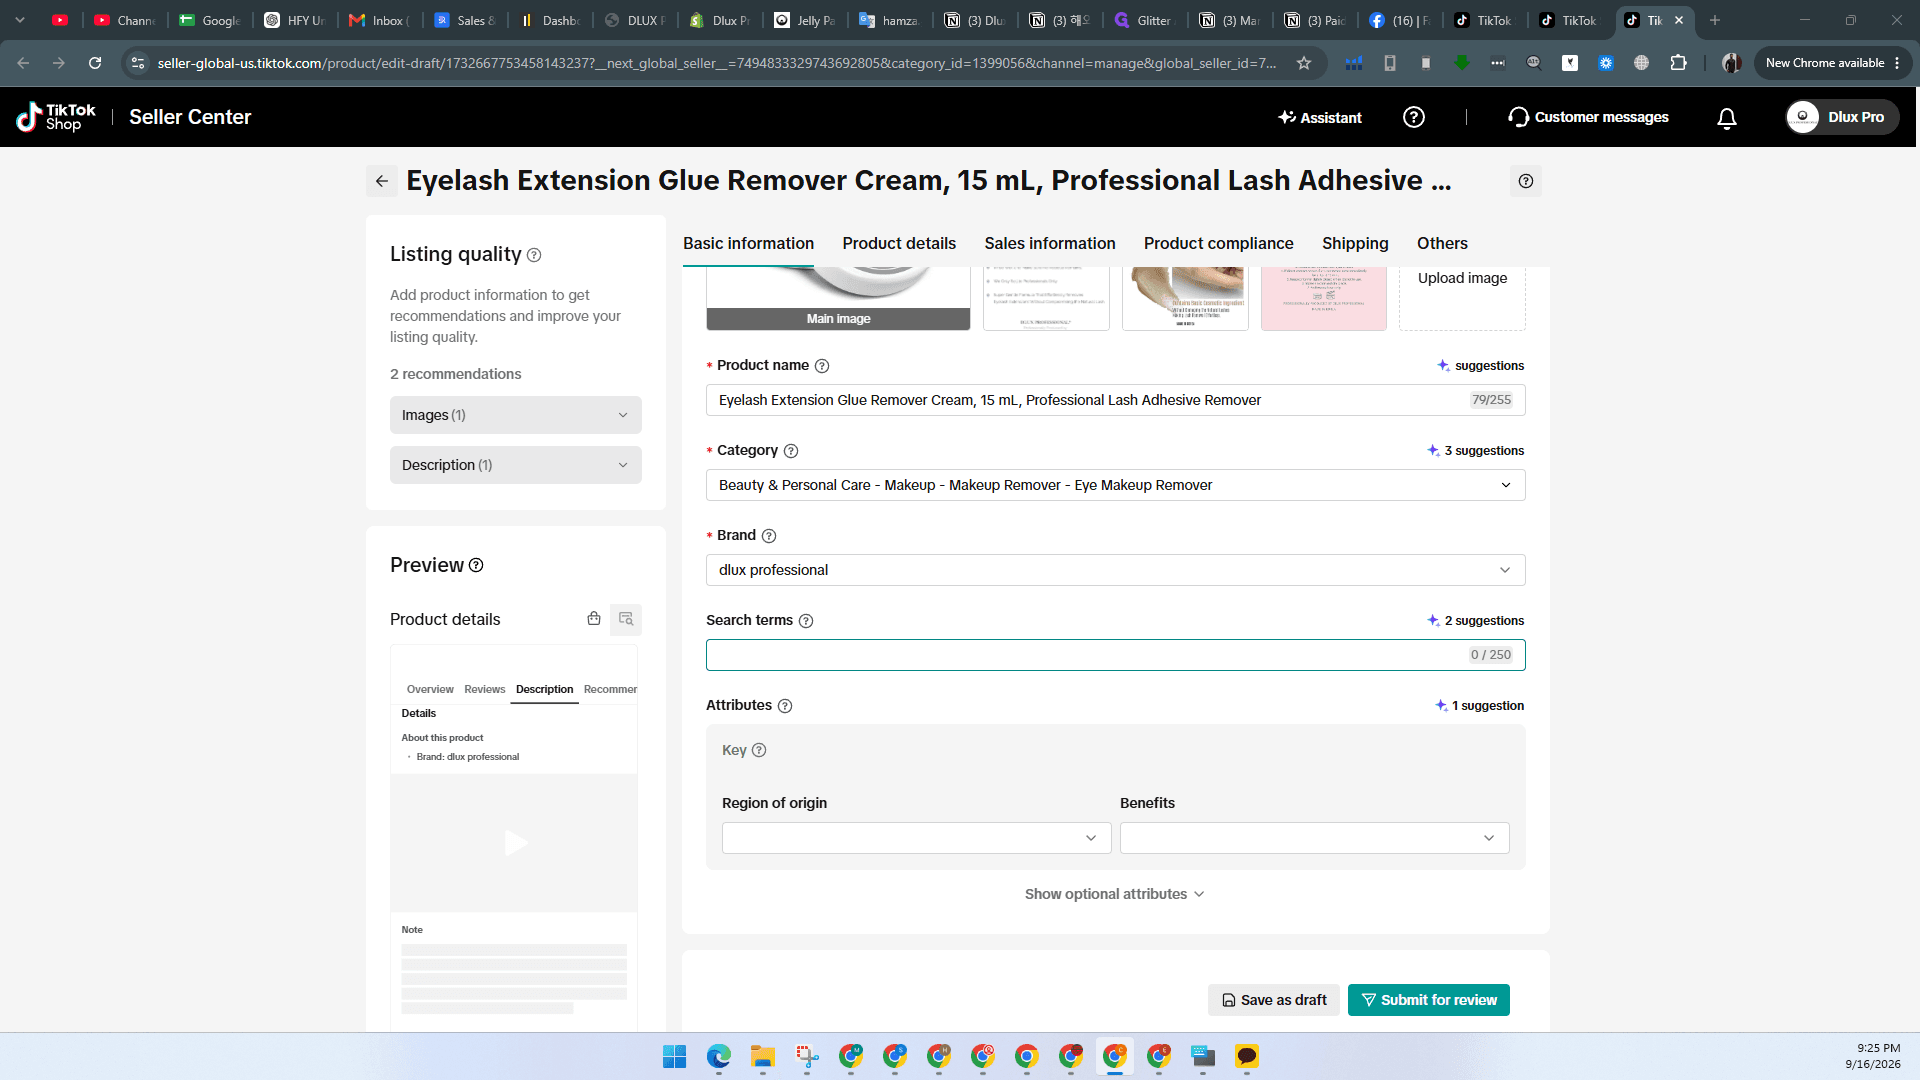
Task: View the 2 search terms suggestions
Action: pyautogui.click(x=1476, y=621)
